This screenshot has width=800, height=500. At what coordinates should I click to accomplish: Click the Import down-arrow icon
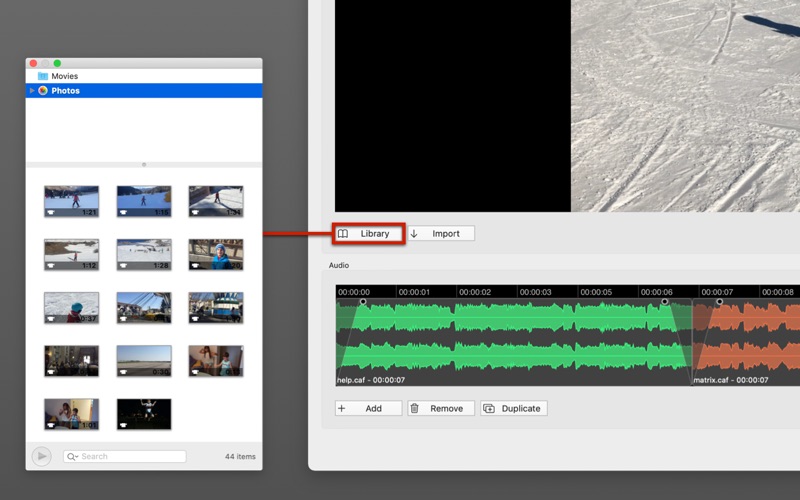coord(414,234)
